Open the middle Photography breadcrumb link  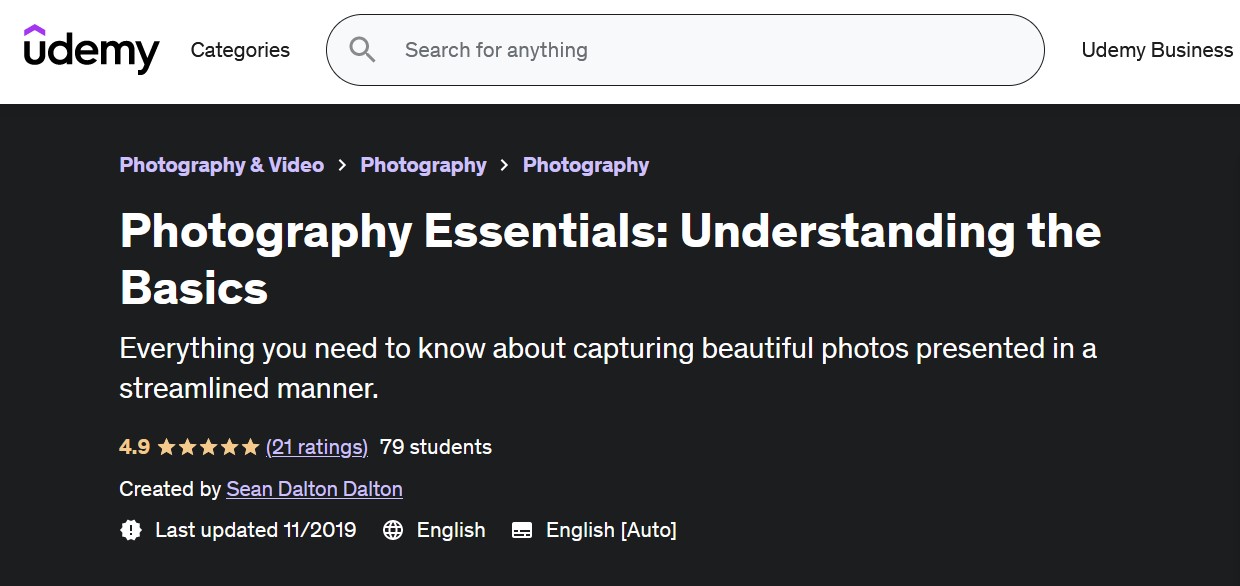coord(423,165)
